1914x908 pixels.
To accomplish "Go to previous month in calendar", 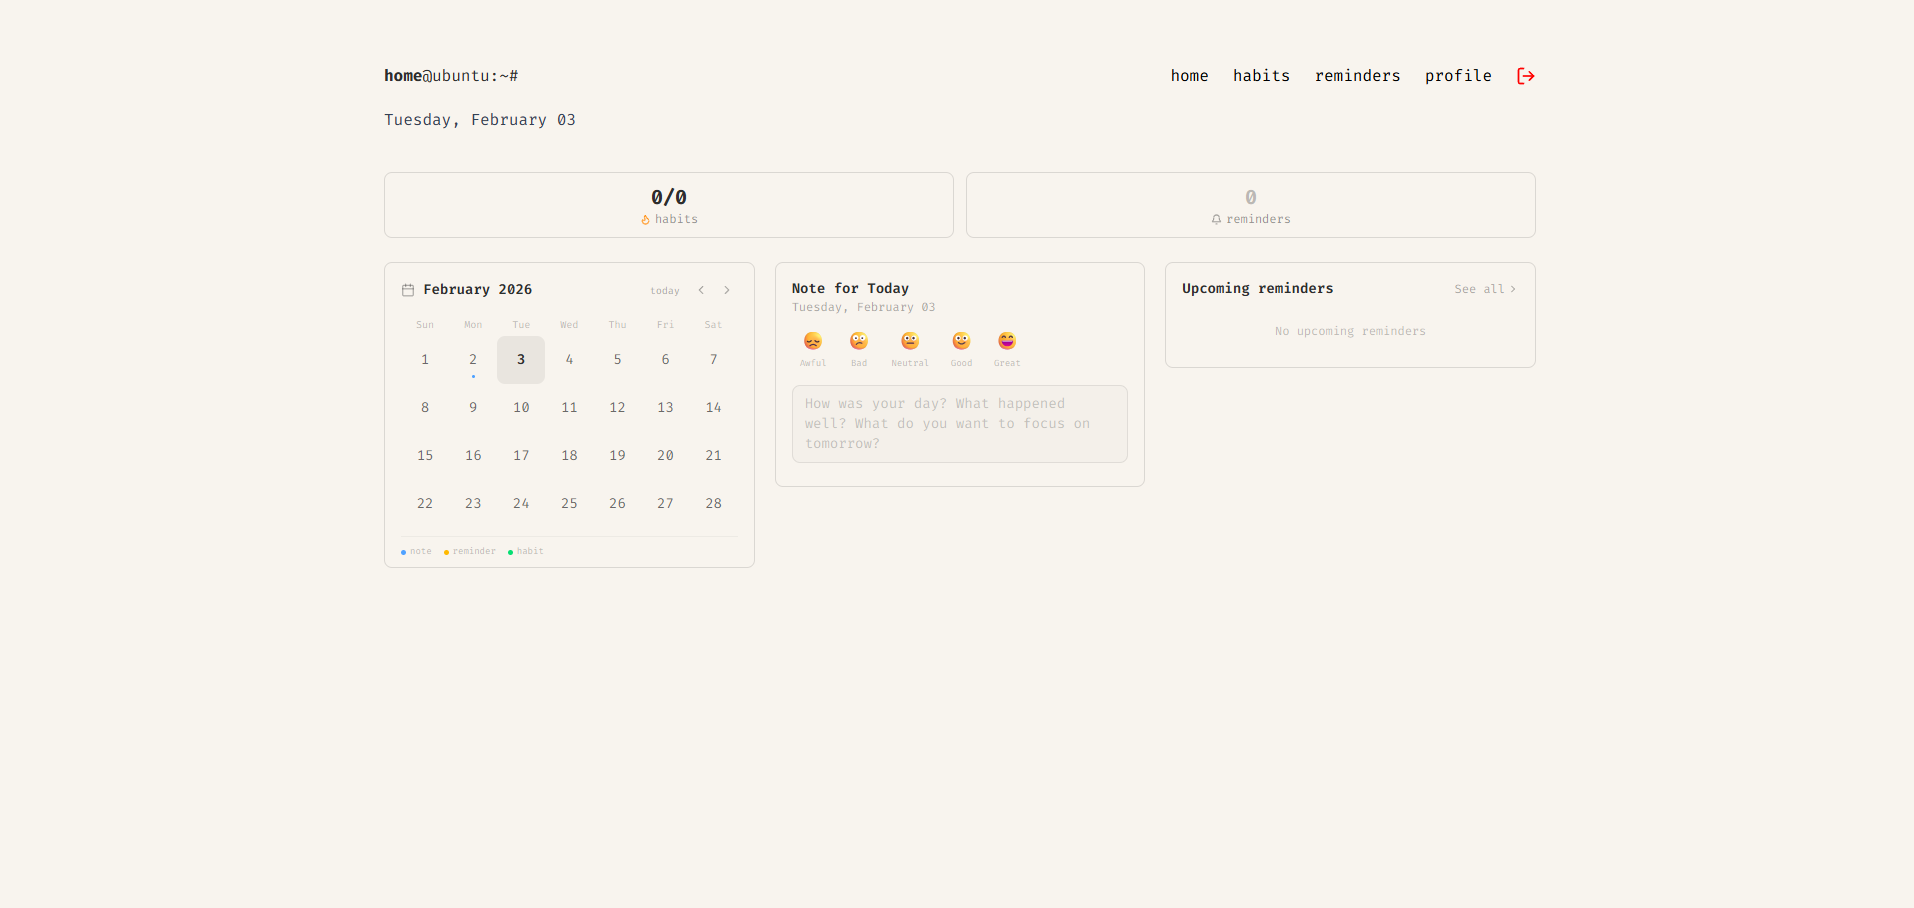I will pos(701,290).
